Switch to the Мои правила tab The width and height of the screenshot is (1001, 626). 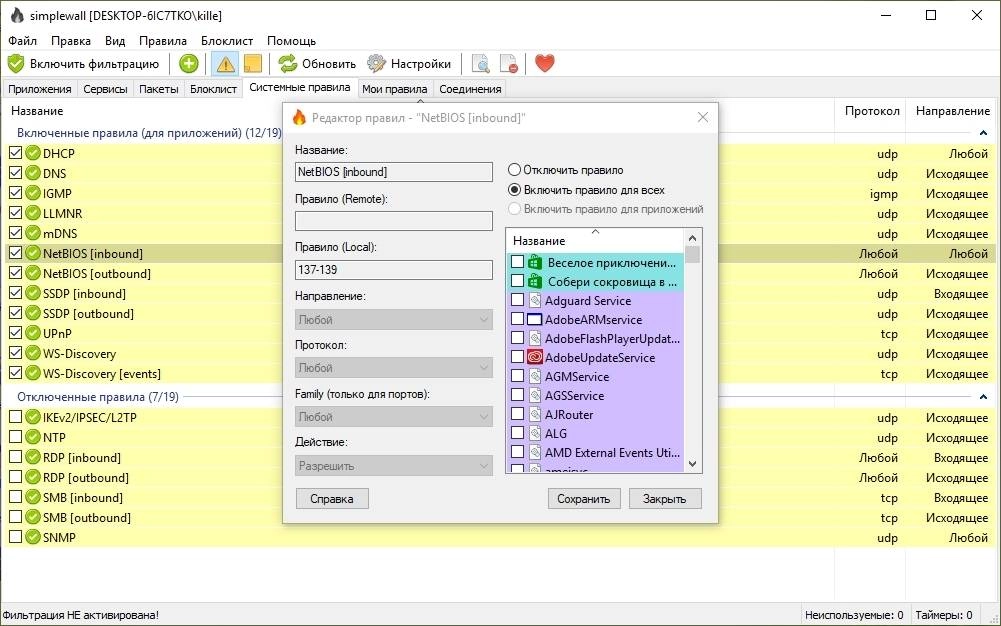[x=395, y=89]
